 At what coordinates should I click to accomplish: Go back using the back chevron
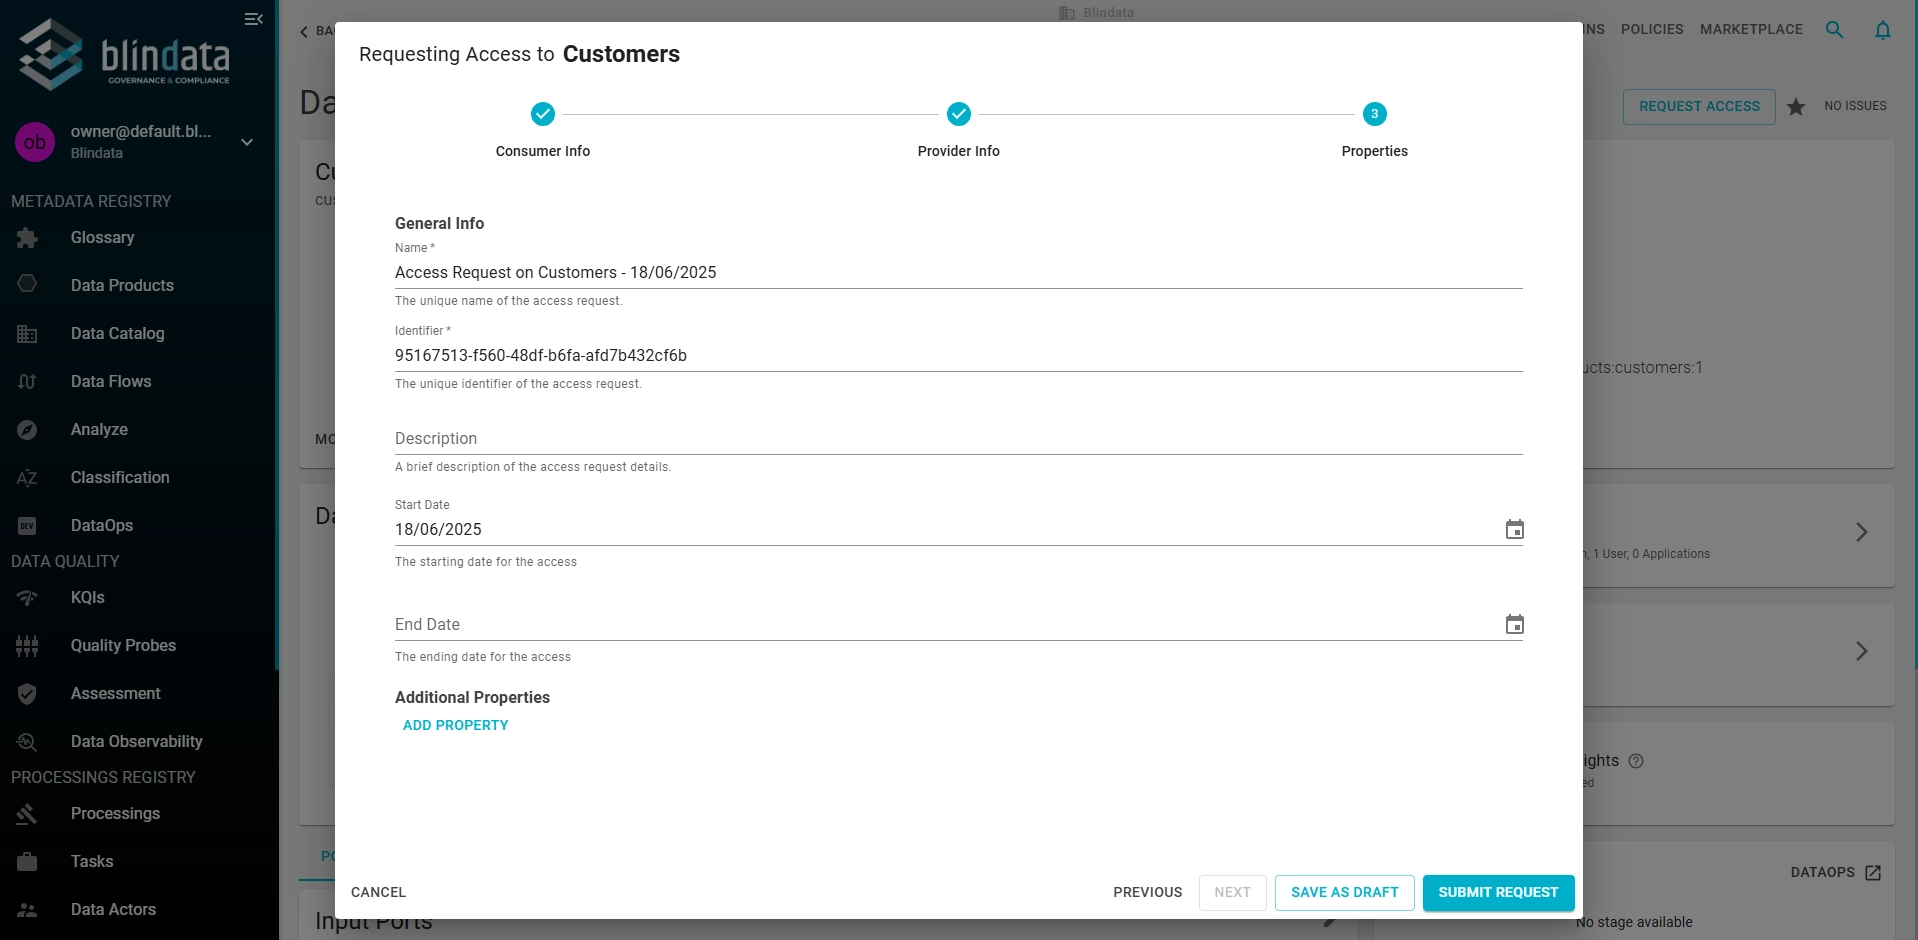[304, 31]
